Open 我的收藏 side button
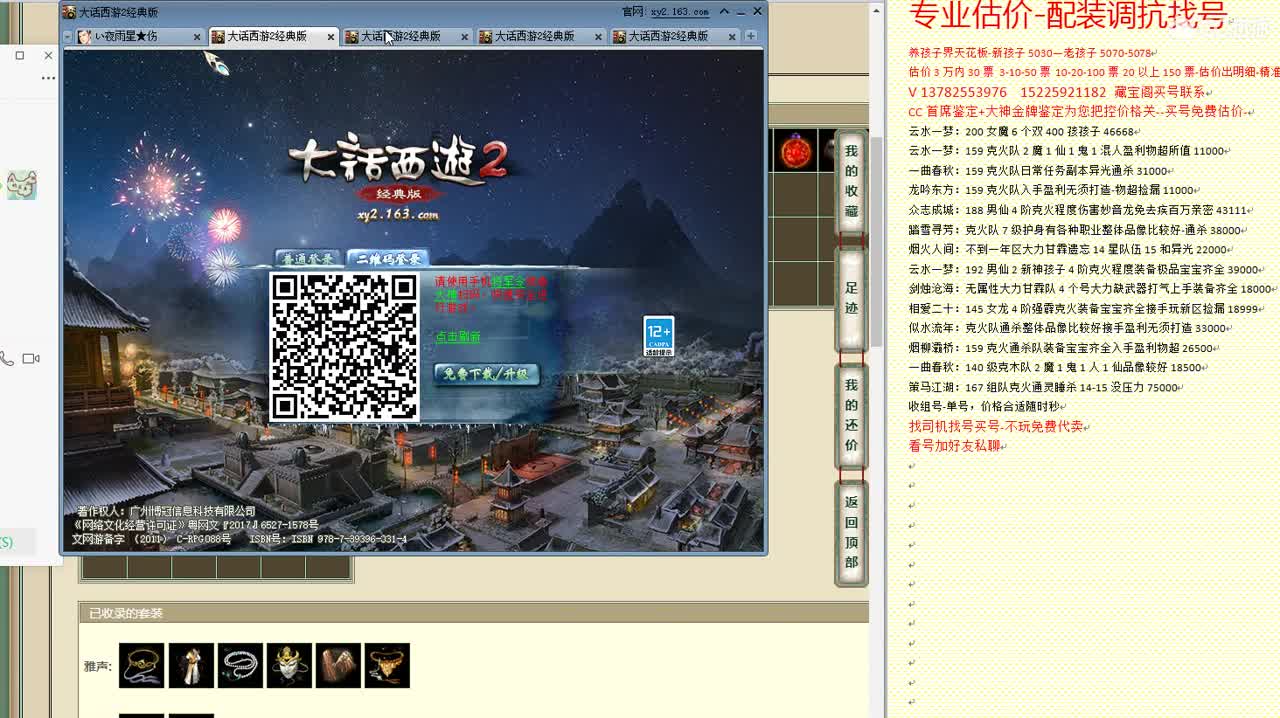1280x718 pixels. tap(851, 181)
